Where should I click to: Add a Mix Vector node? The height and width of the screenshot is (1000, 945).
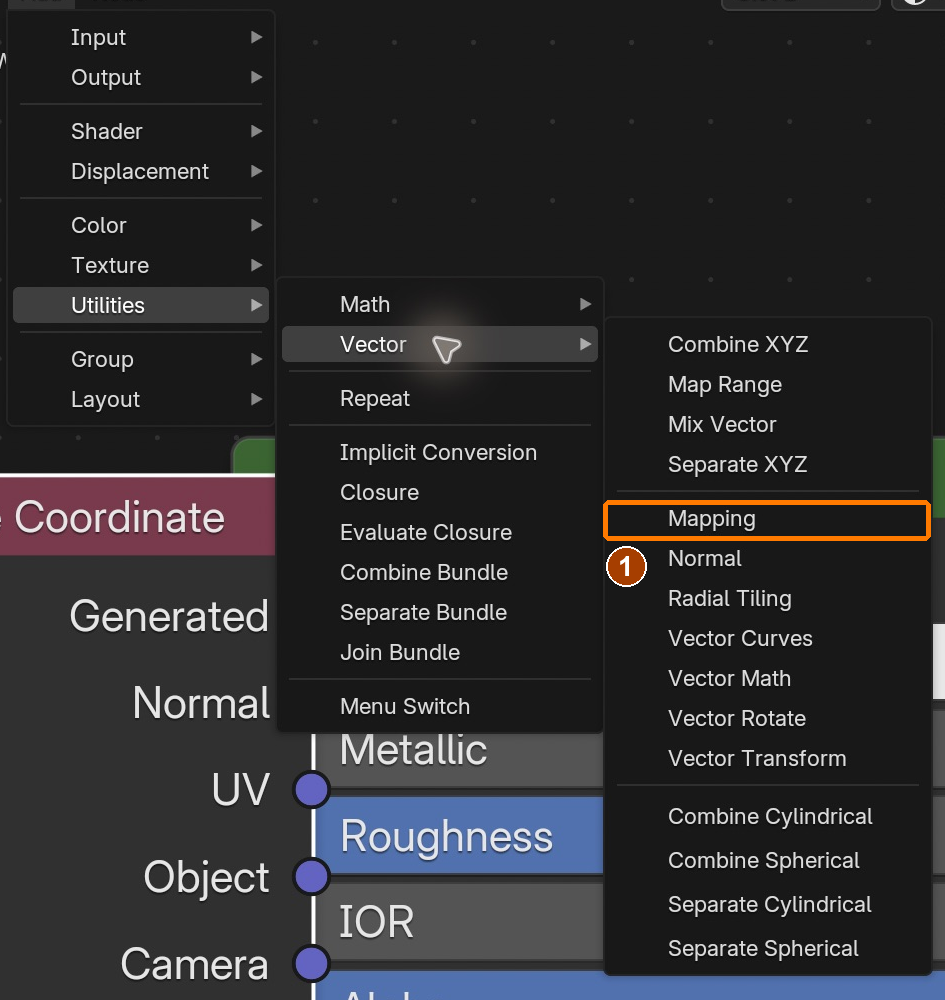(768, 425)
